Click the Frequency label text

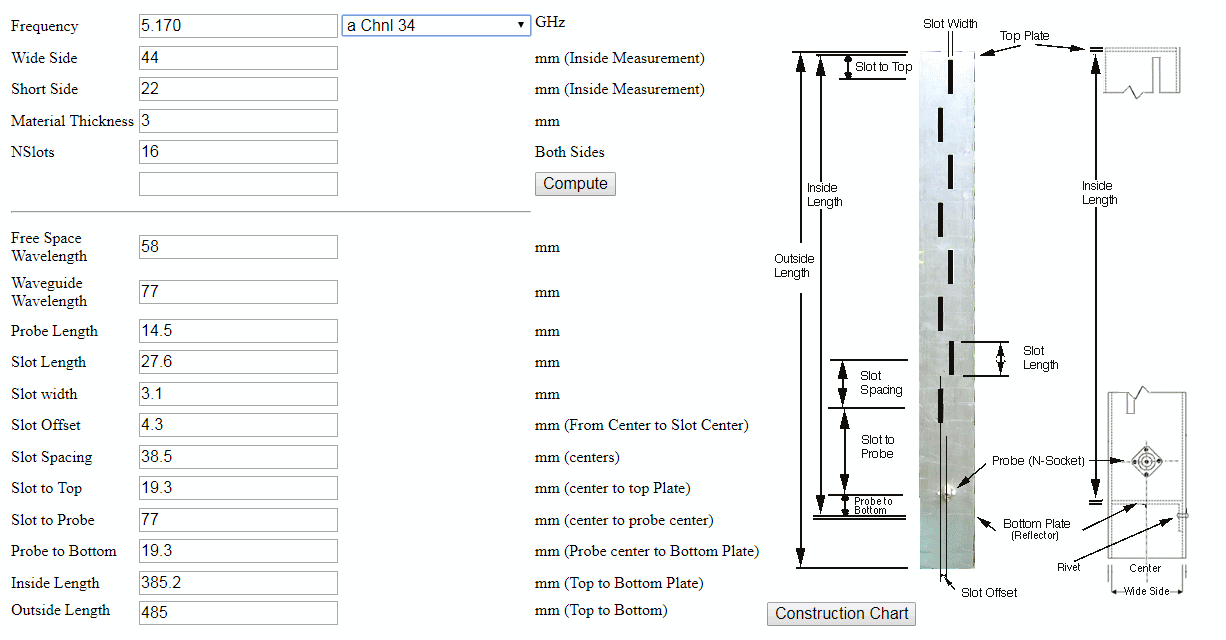(44, 26)
